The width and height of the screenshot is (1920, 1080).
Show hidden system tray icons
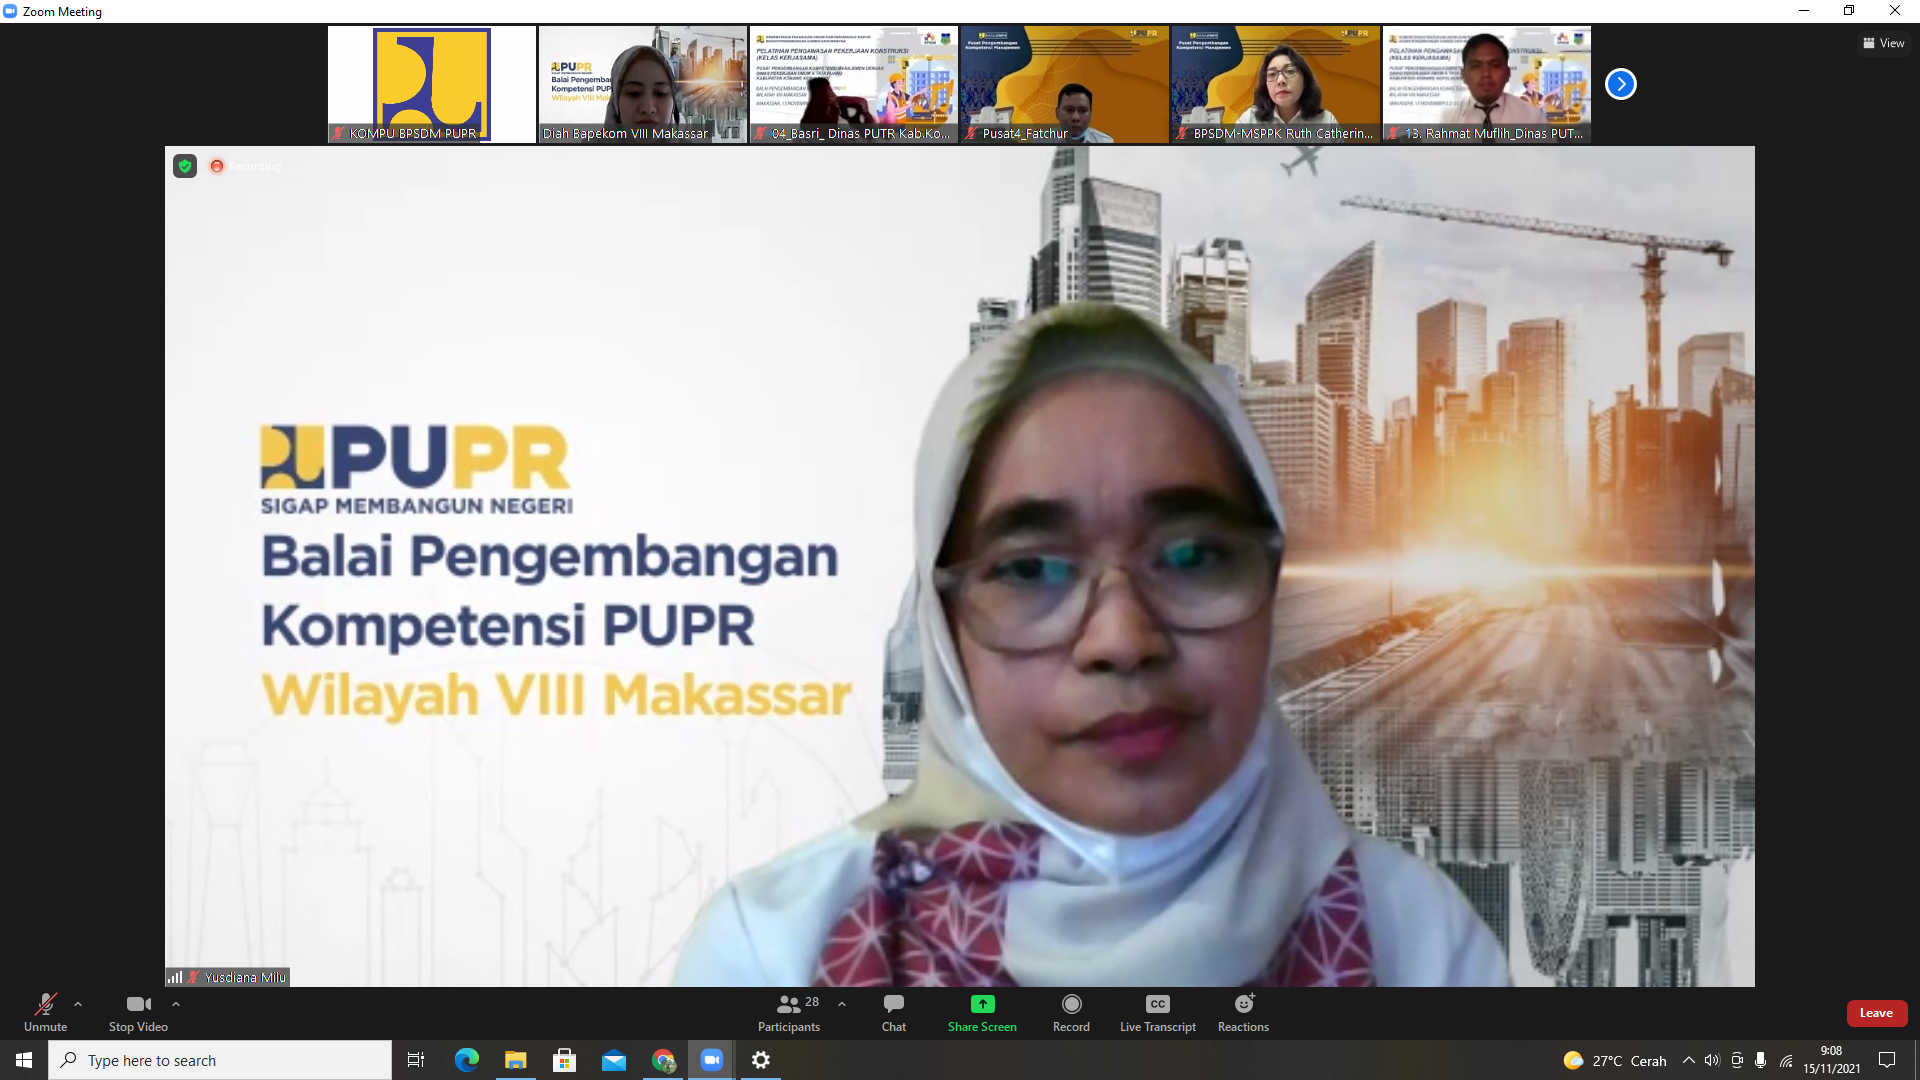(x=1689, y=1060)
